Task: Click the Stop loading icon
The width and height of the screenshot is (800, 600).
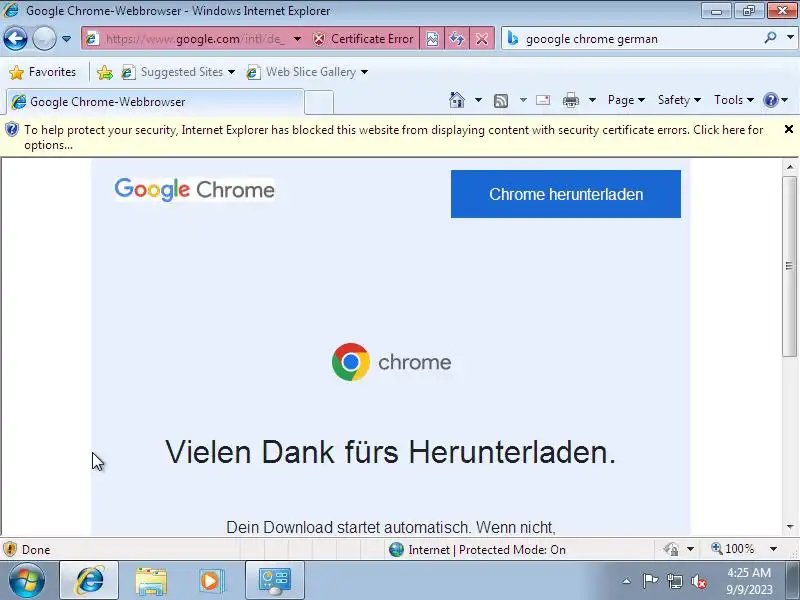Action: point(482,39)
